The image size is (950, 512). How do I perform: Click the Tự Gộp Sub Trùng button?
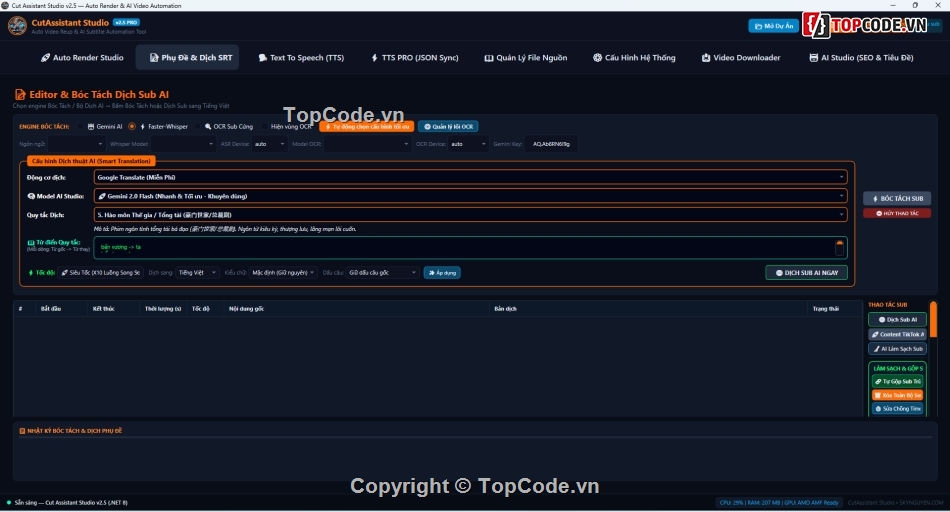(x=897, y=382)
